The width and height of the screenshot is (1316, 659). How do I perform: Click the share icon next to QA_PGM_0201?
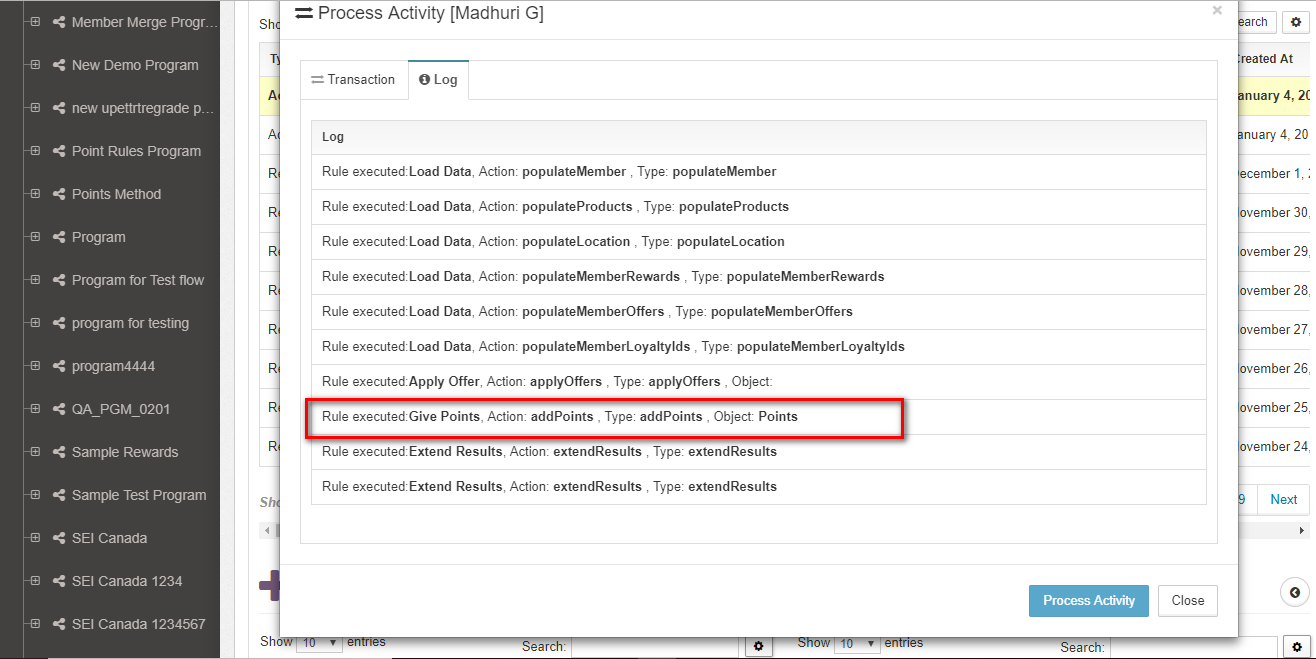coord(59,409)
